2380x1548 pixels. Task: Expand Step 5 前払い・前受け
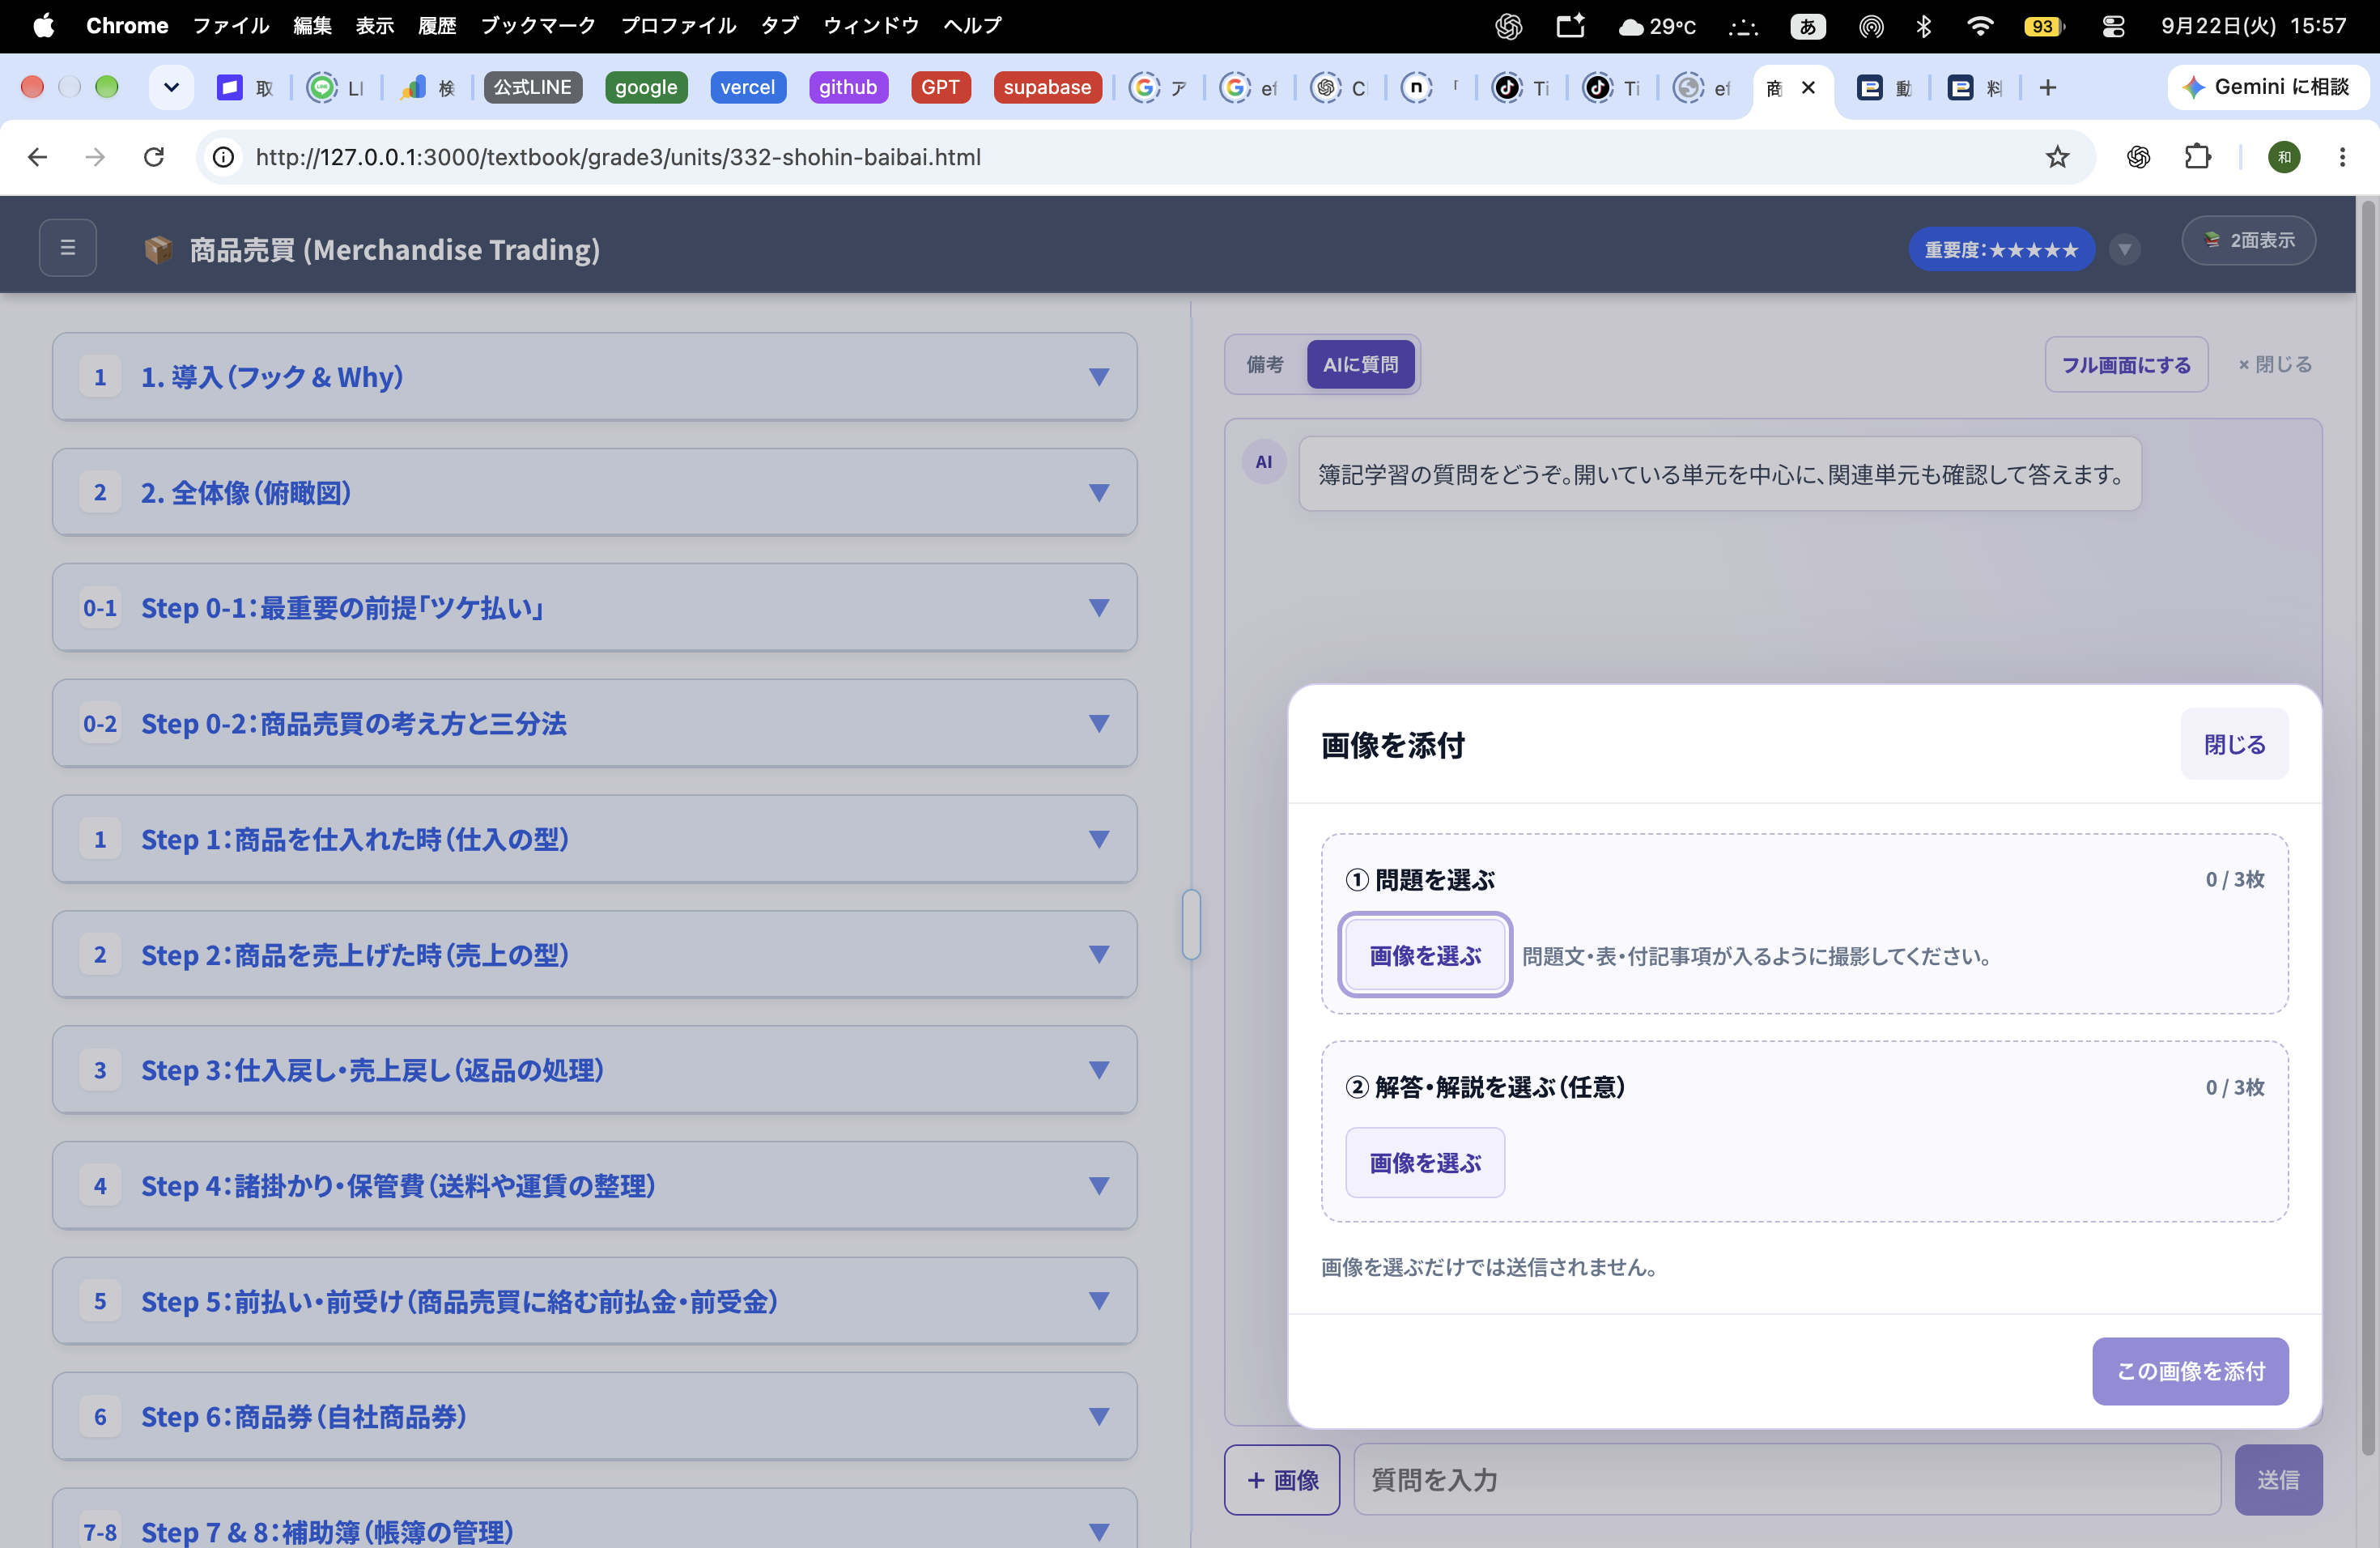pyautogui.click(x=594, y=1301)
